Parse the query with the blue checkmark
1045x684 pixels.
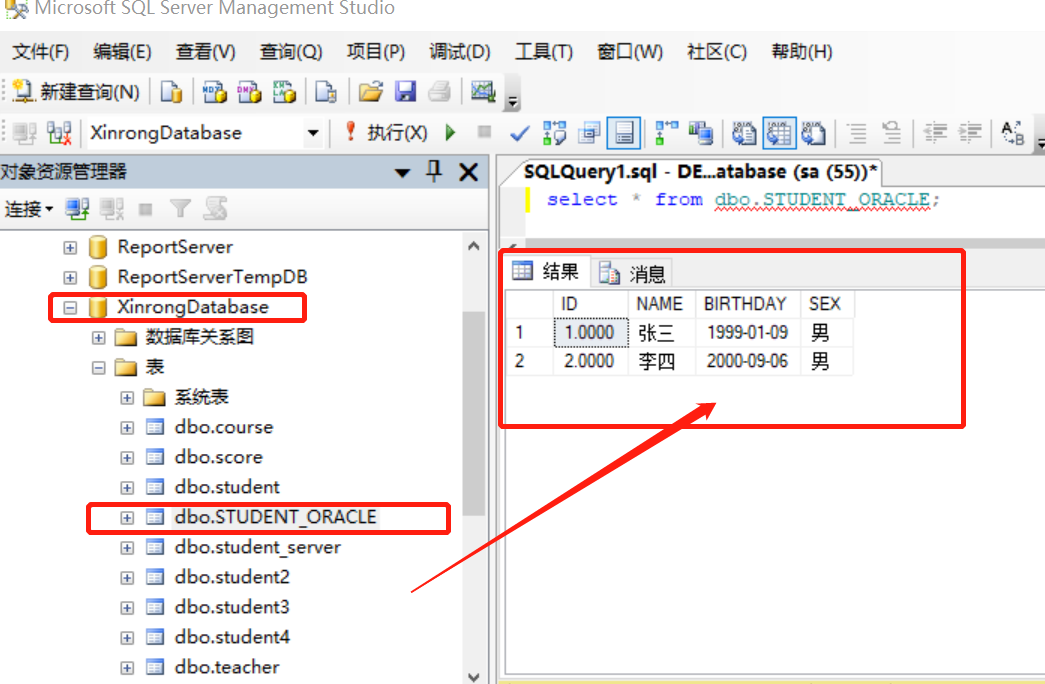point(519,133)
